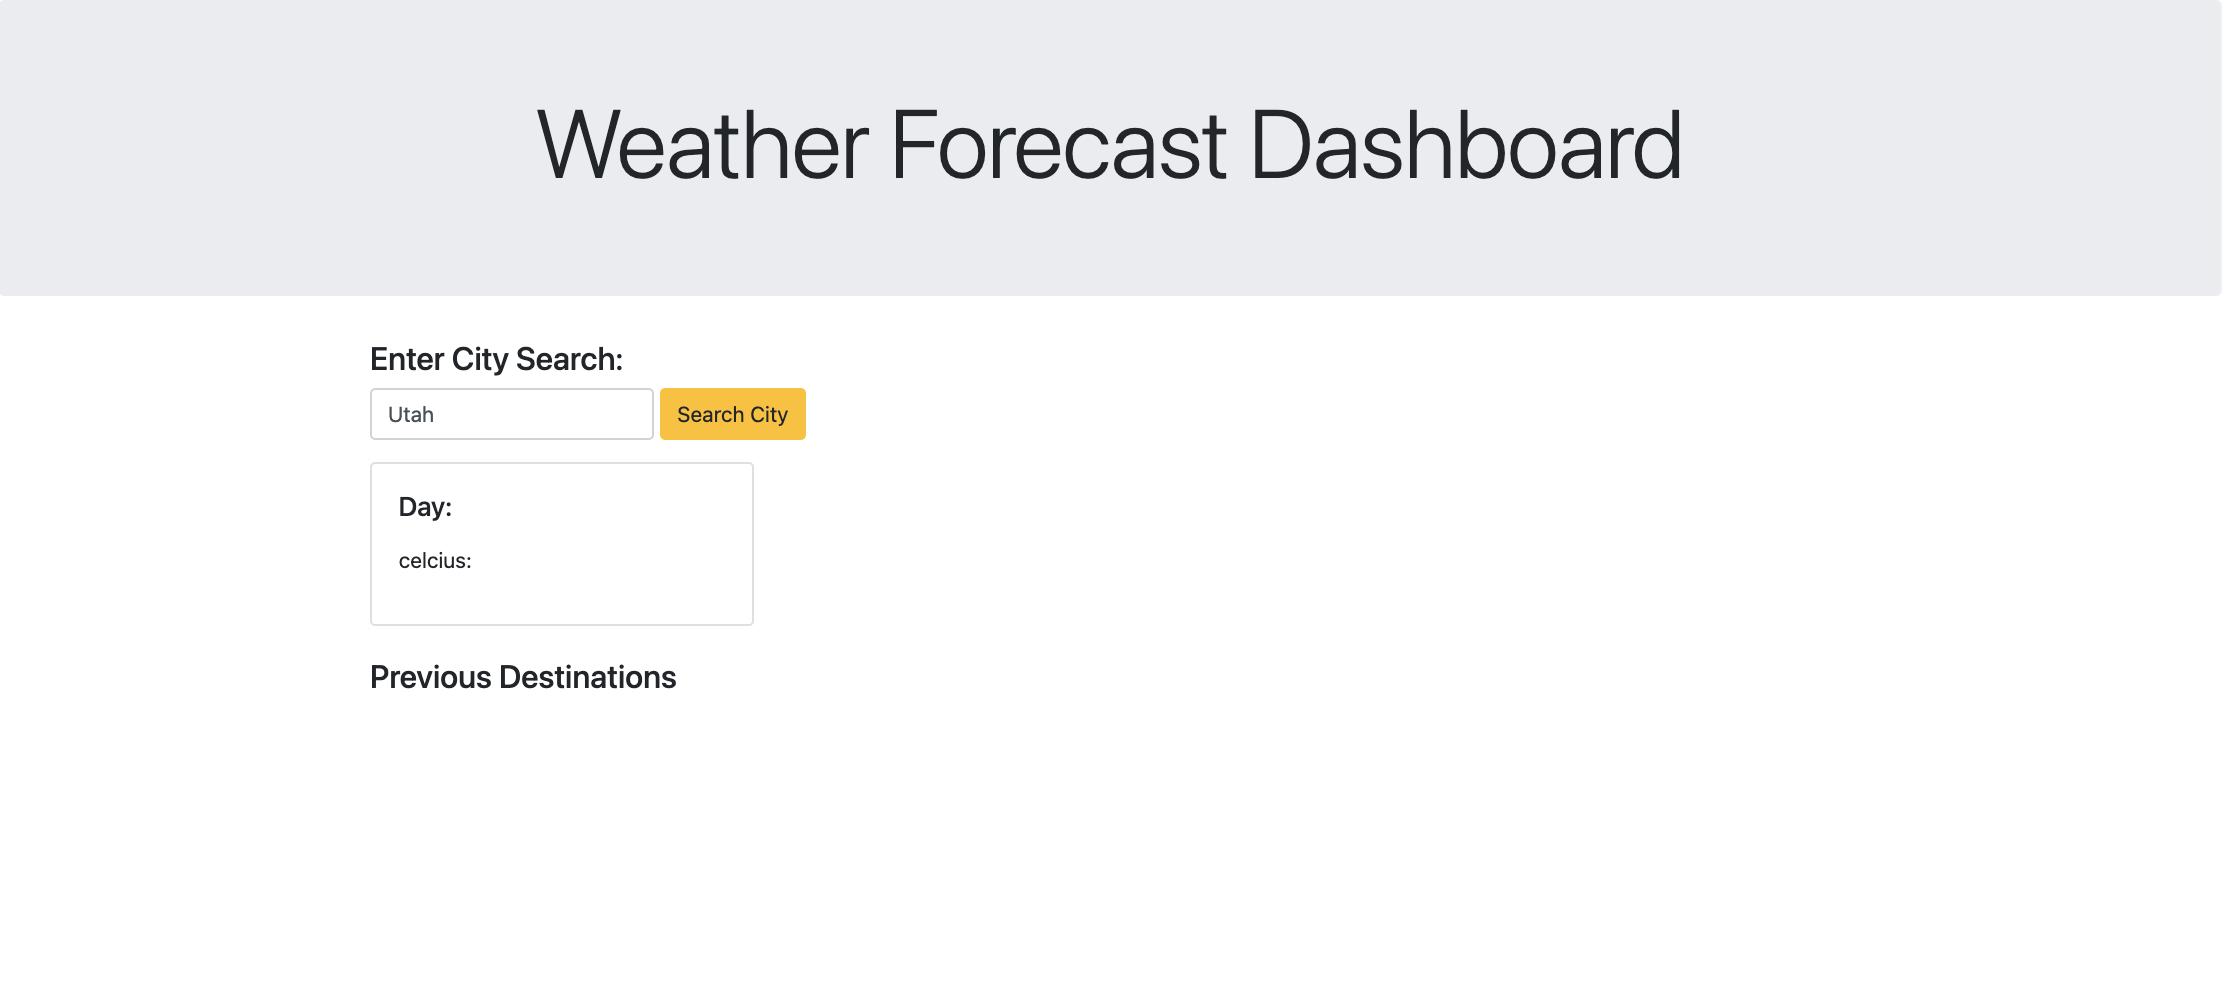This screenshot has height=988, width=2222.
Task: Click the word Dashboard in the page title
Action: click(1466, 146)
